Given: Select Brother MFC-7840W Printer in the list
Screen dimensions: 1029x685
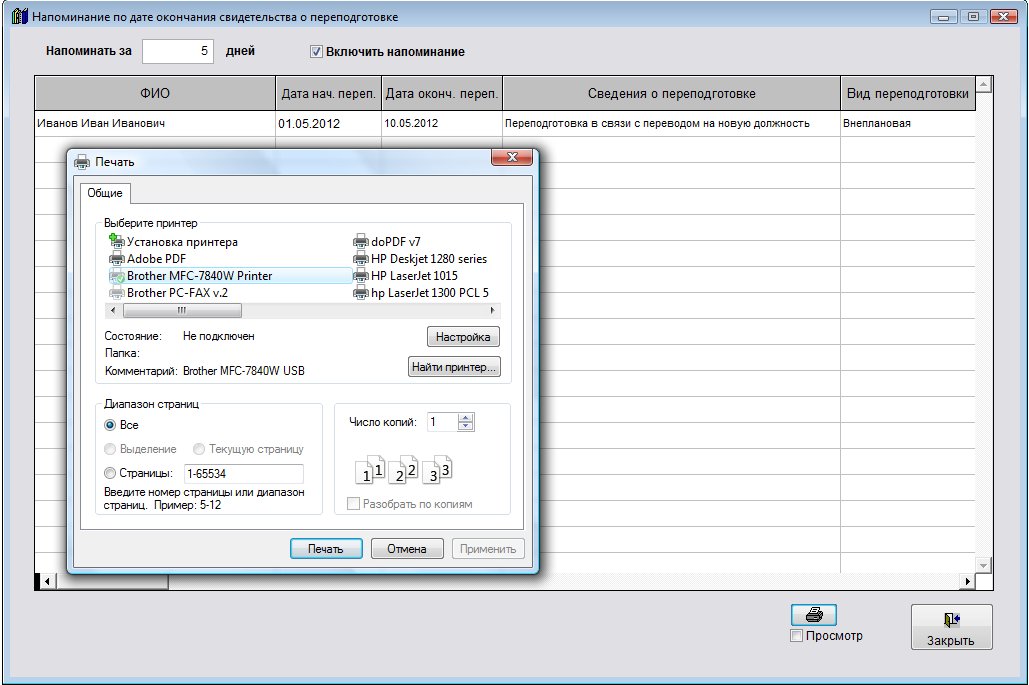Looking at the screenshot, I should coord(230,276).
